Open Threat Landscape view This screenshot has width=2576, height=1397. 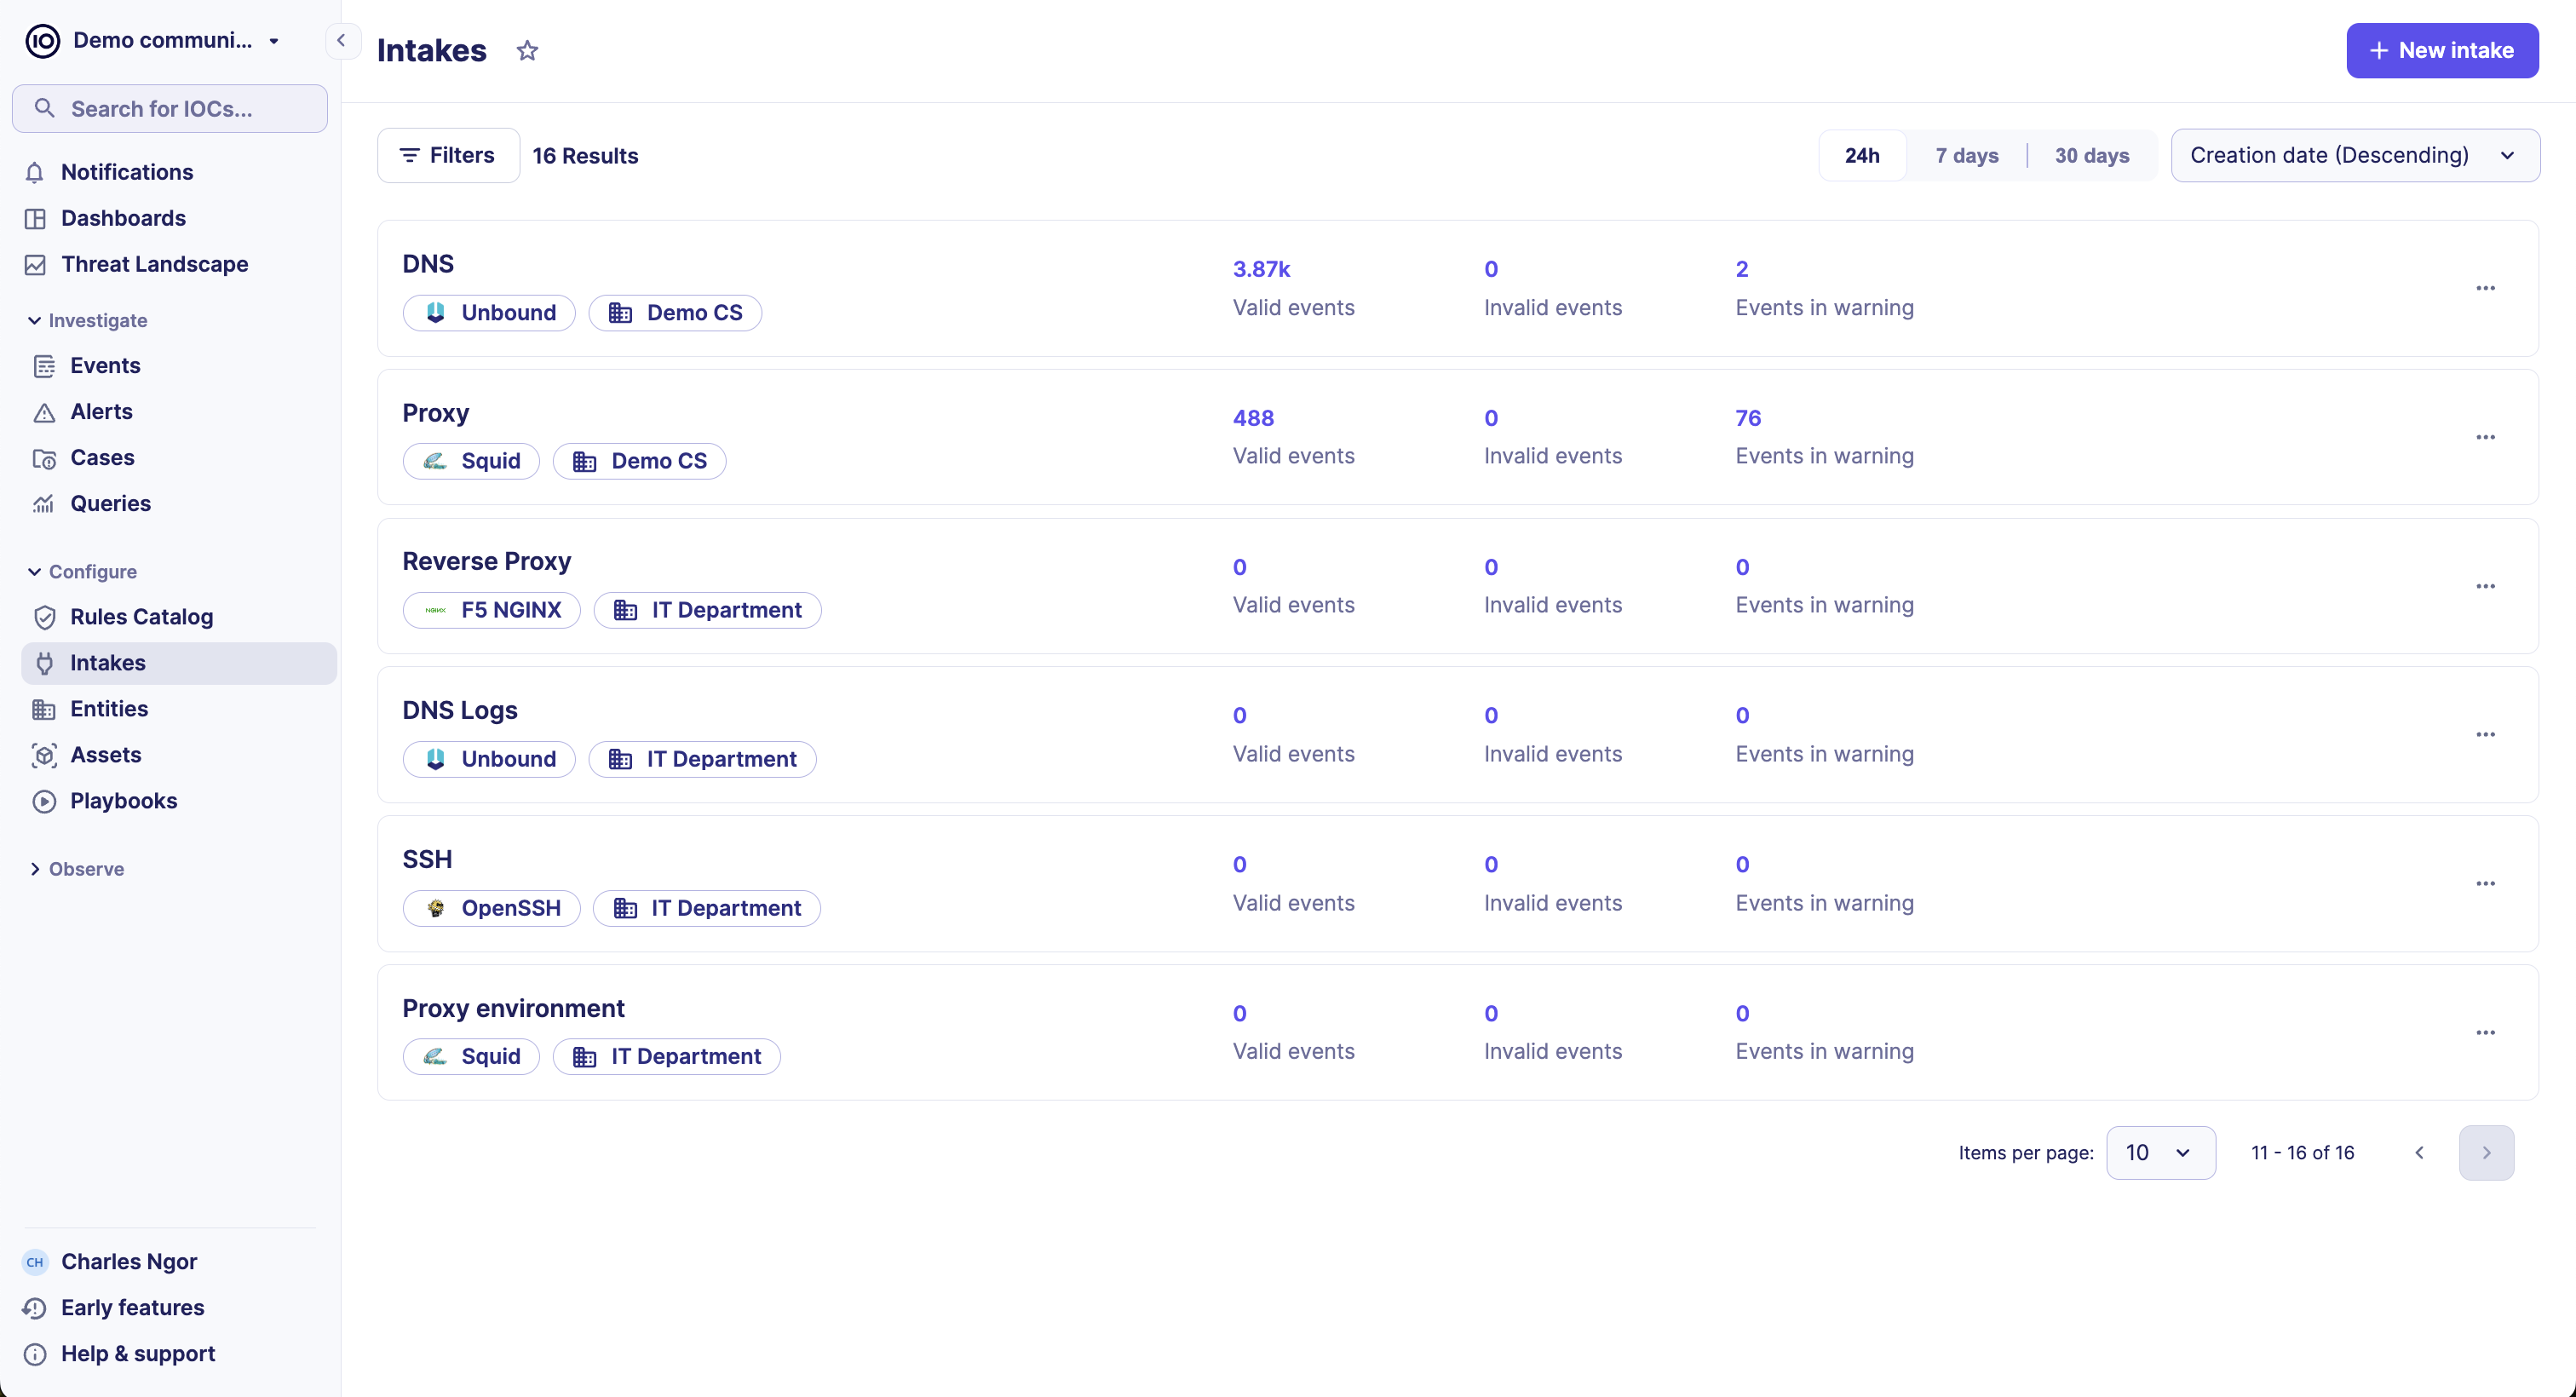tap(154, 264)
